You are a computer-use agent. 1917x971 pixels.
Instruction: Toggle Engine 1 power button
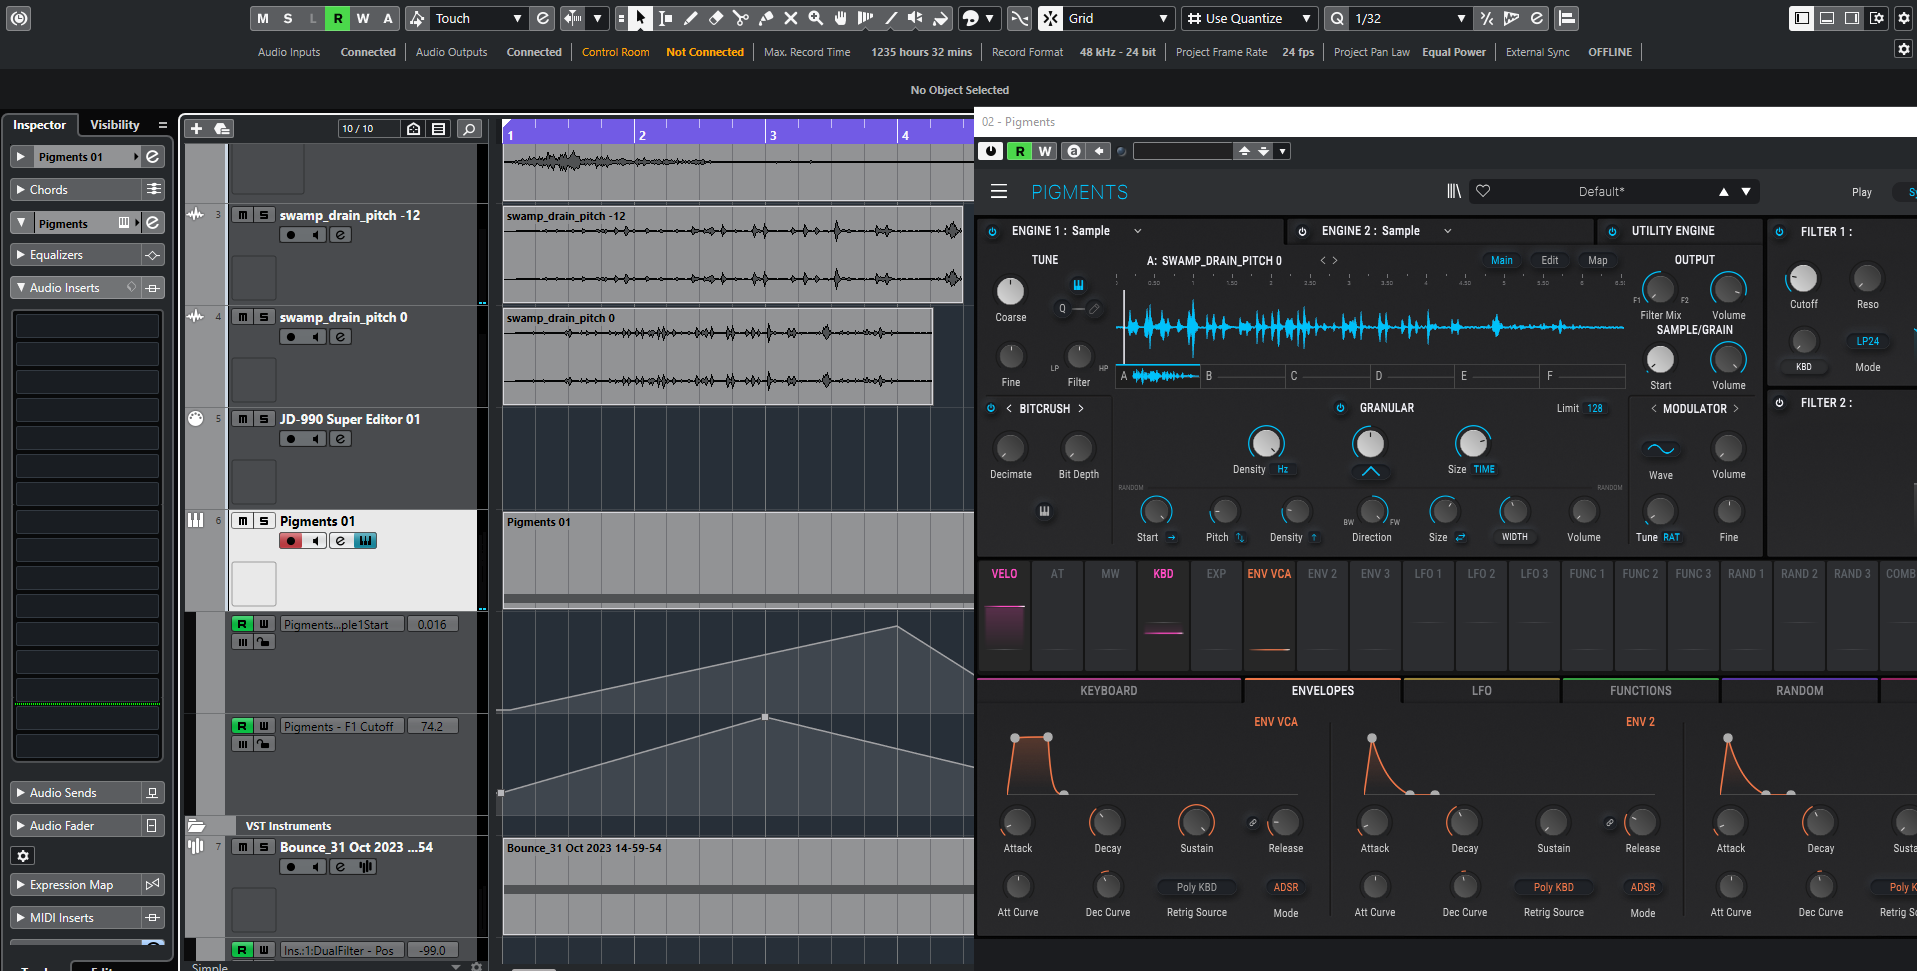pyautogui.click(x=993, y=231)
